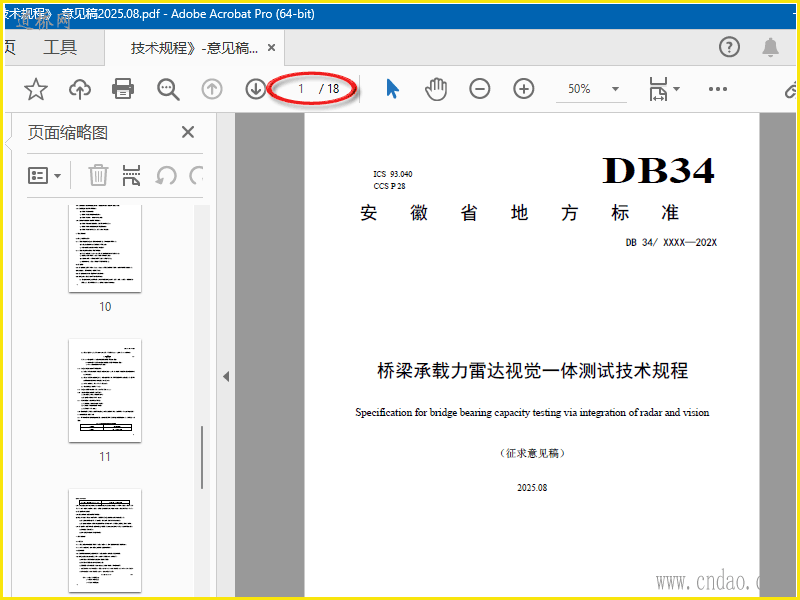This screenshot has height=600, width=800.
Task: Click the document title 桥梁承载力雷达视觉一体测试技术规程
Action: (x=532, y=371)
